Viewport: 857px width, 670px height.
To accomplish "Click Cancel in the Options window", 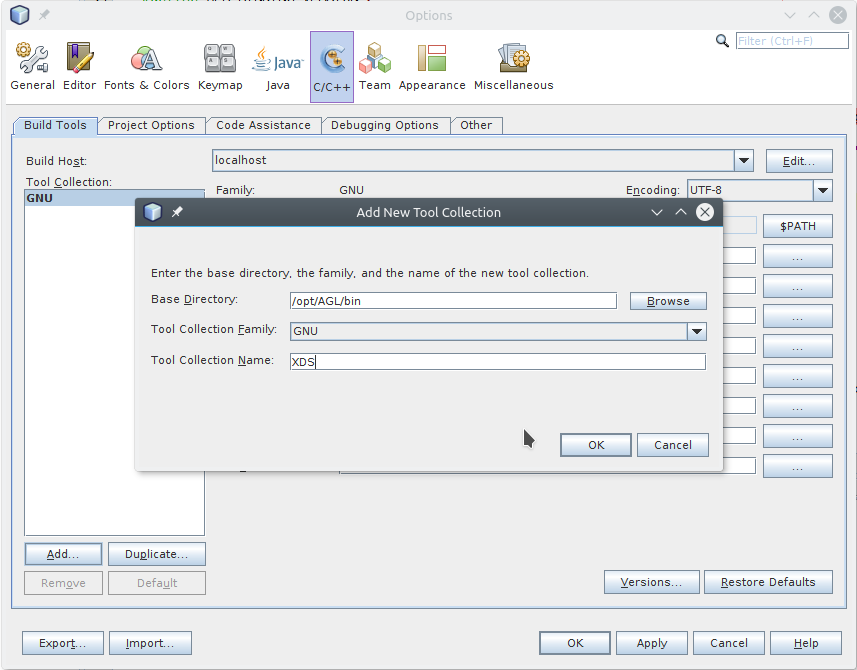I will click(729, 643).
